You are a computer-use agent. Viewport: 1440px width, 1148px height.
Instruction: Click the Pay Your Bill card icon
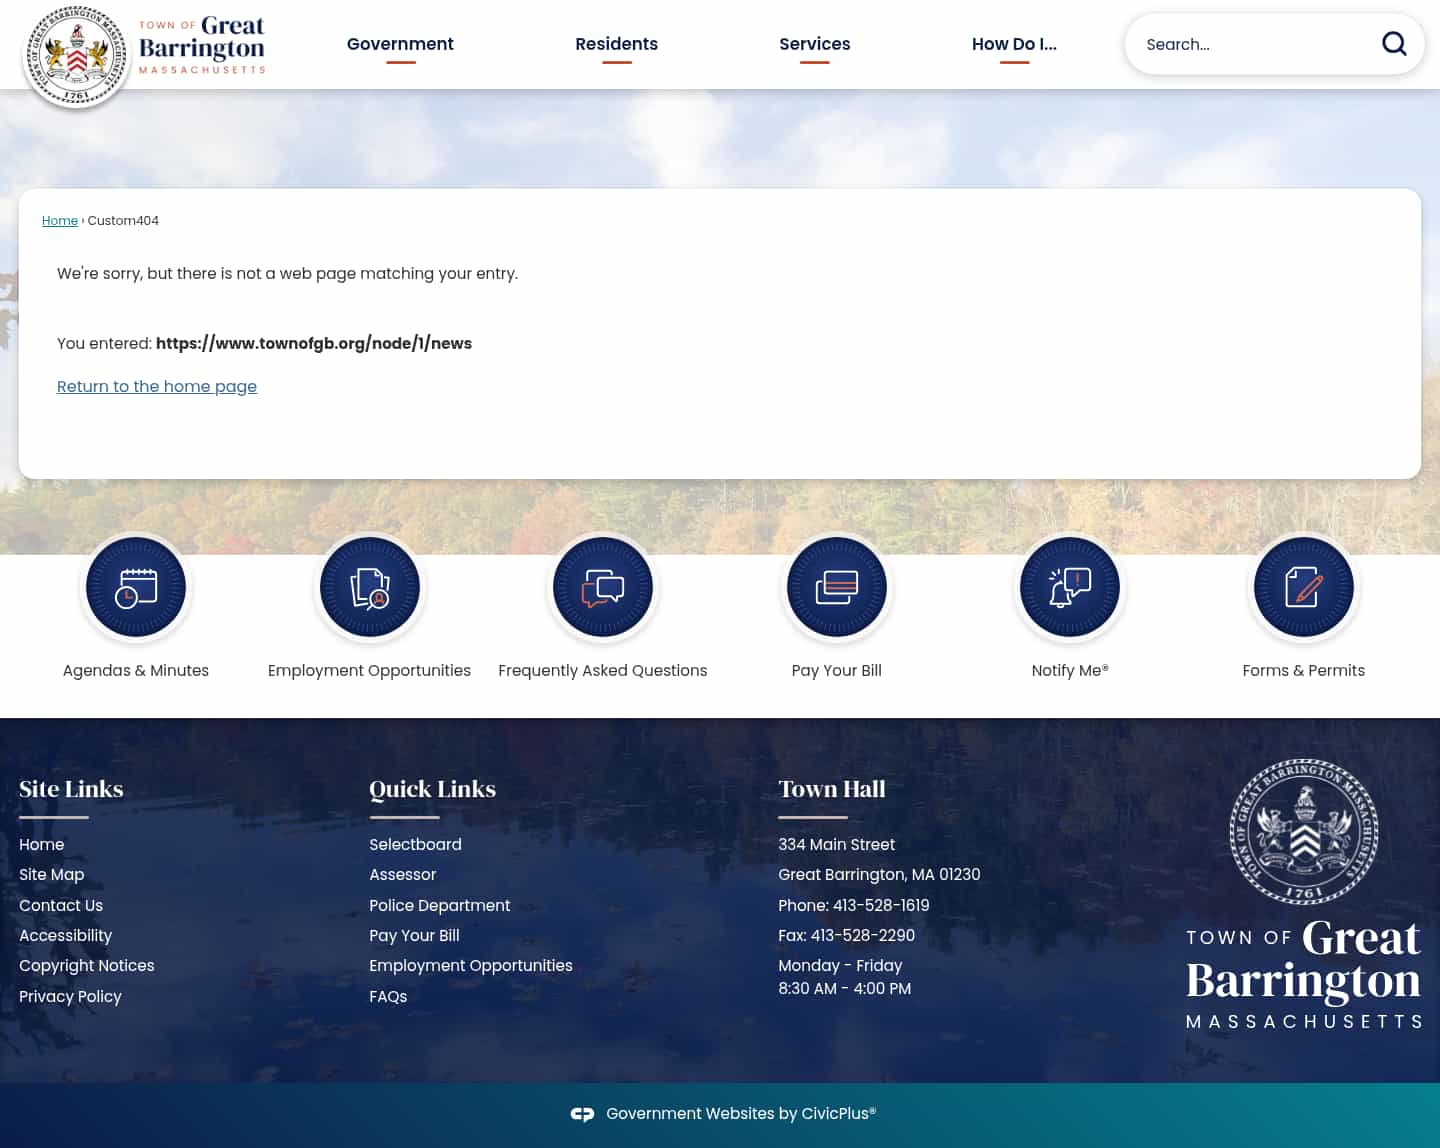point(836,587)
